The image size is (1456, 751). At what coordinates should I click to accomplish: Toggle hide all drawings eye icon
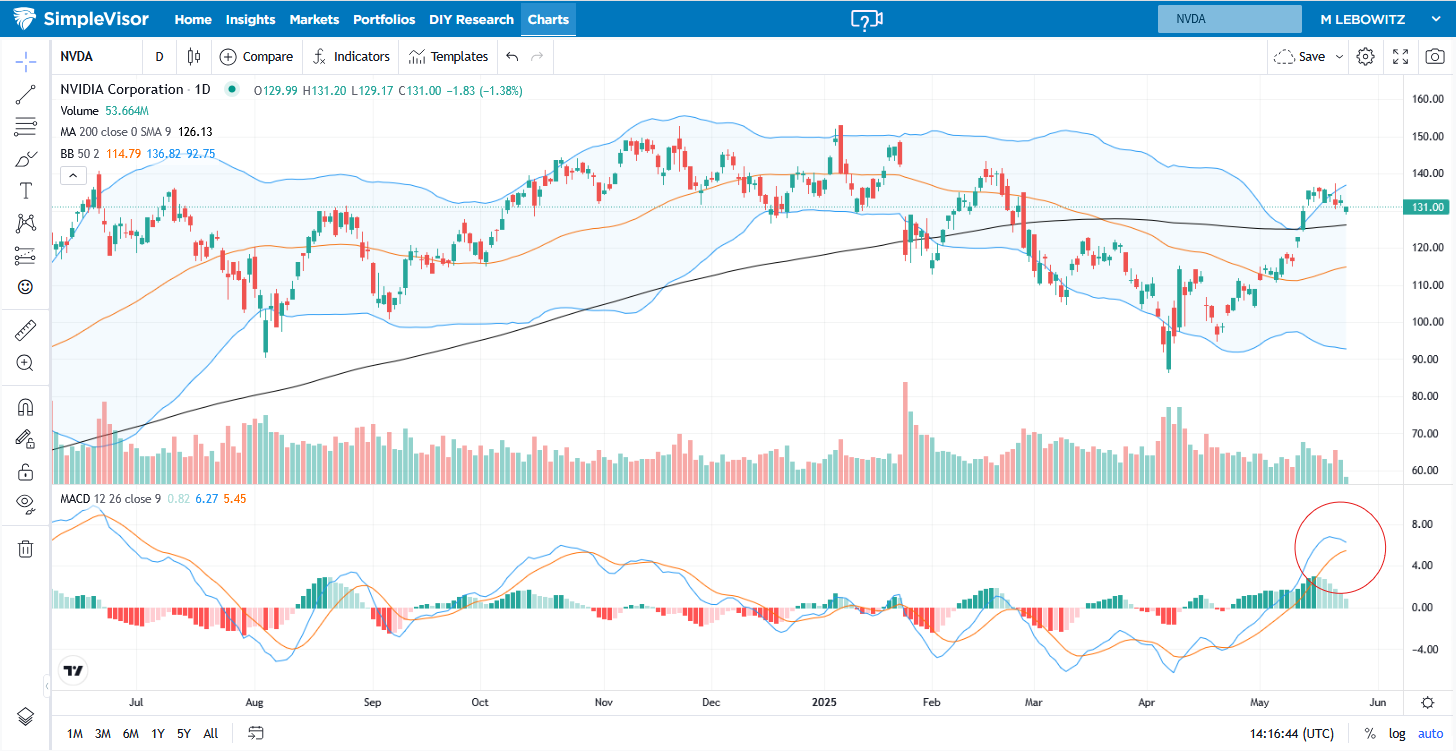click(25, 503)
